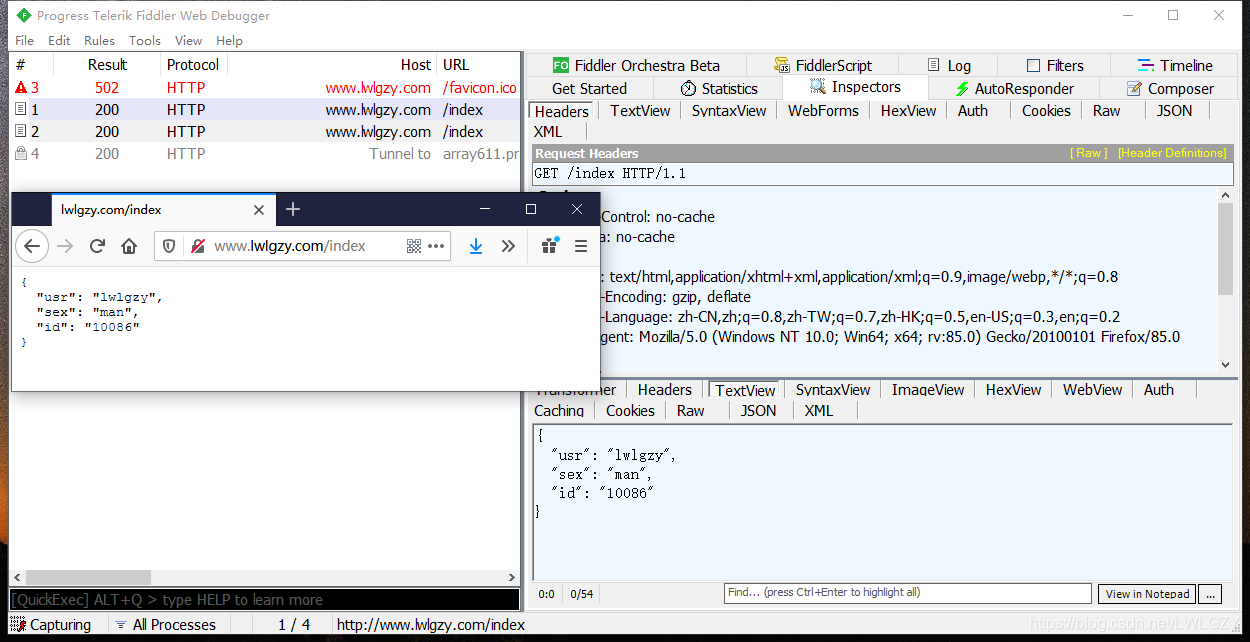The width and height of the screenshot is (1250, 642).
Task: Sort sessions by Protocol column header
Action: [193, 65]
